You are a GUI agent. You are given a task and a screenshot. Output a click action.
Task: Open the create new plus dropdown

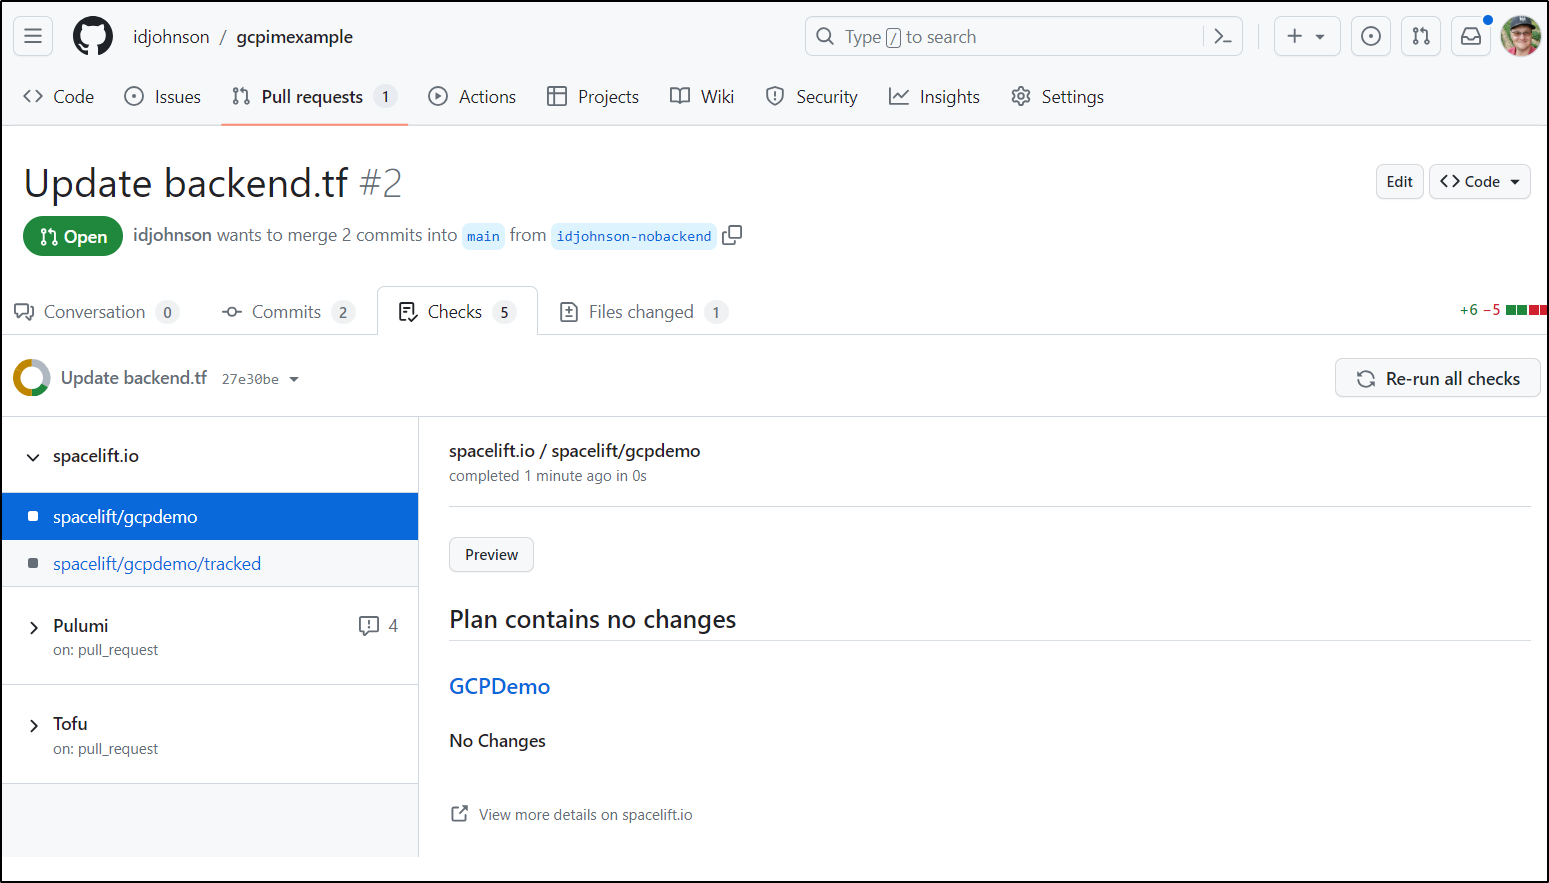click(1307, 36)
